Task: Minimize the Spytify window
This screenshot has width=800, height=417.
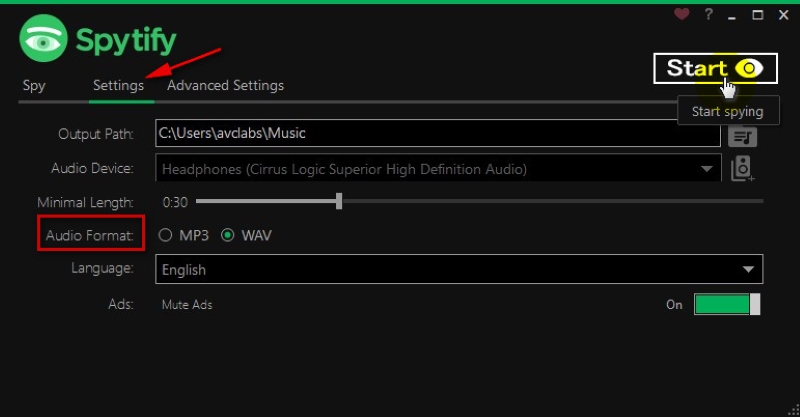Action: click(732, 18)
